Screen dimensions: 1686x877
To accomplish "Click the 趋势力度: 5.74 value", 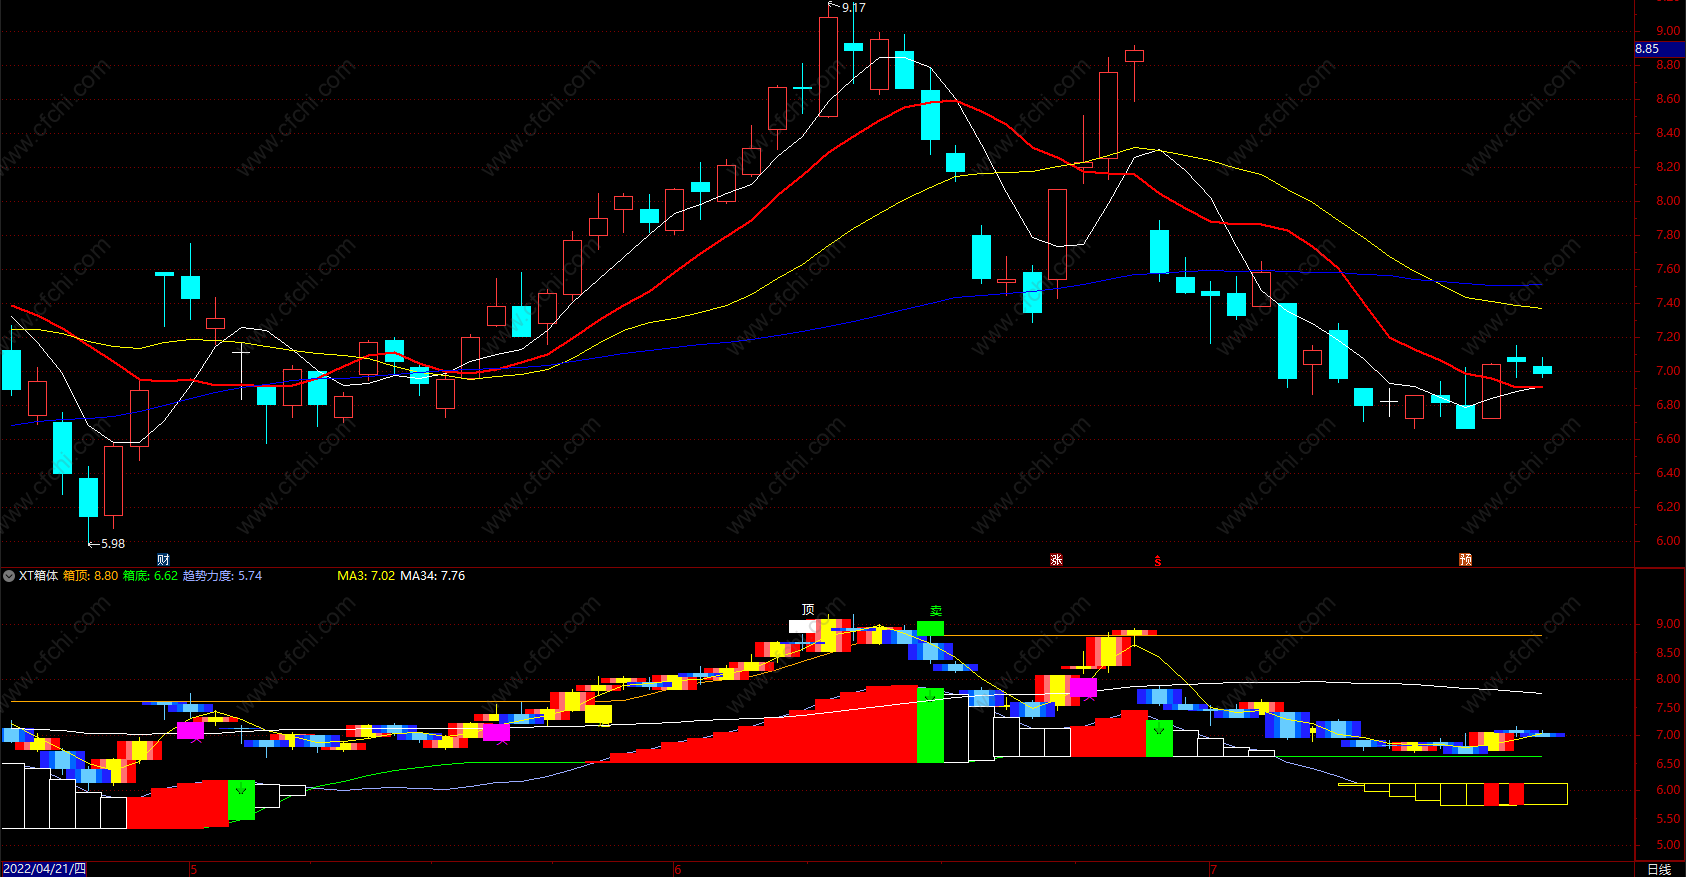I will 222,576.
